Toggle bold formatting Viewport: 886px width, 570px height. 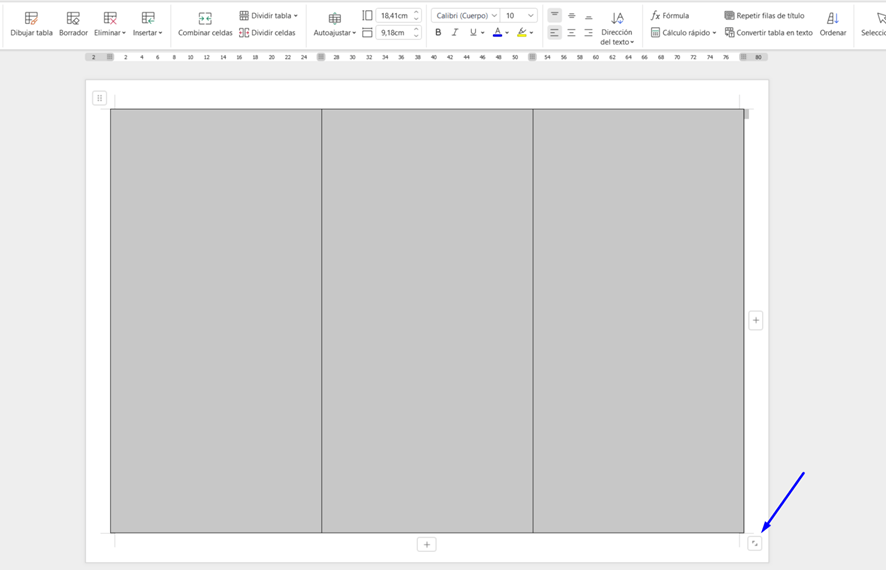pyautogui.click(x=438, y=33)
